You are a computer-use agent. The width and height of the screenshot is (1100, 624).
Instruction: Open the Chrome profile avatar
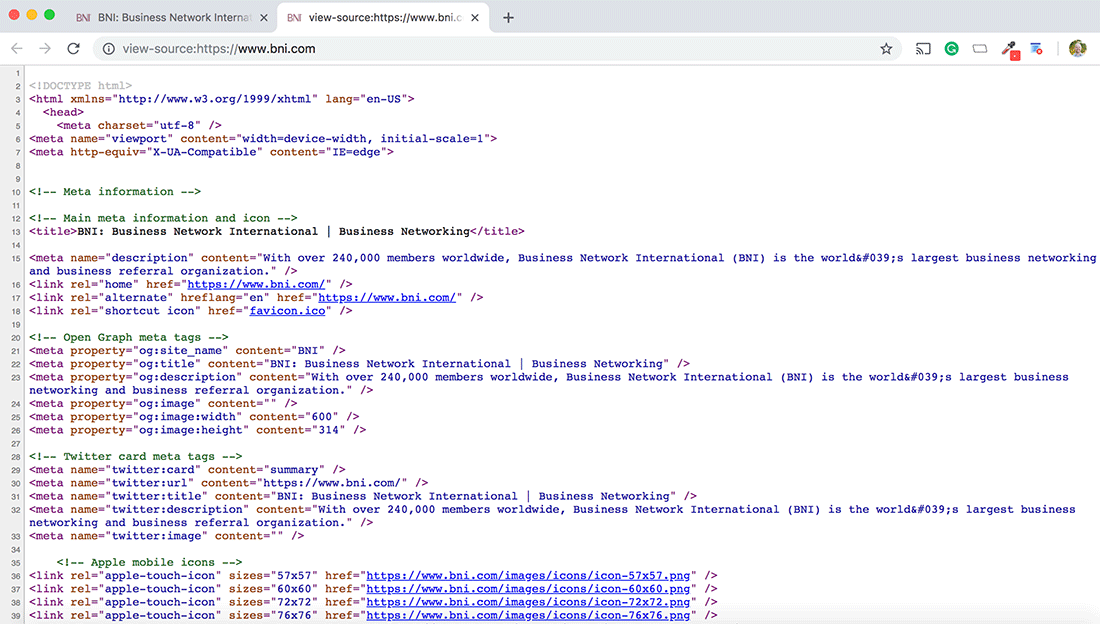tap(1077, 48)
